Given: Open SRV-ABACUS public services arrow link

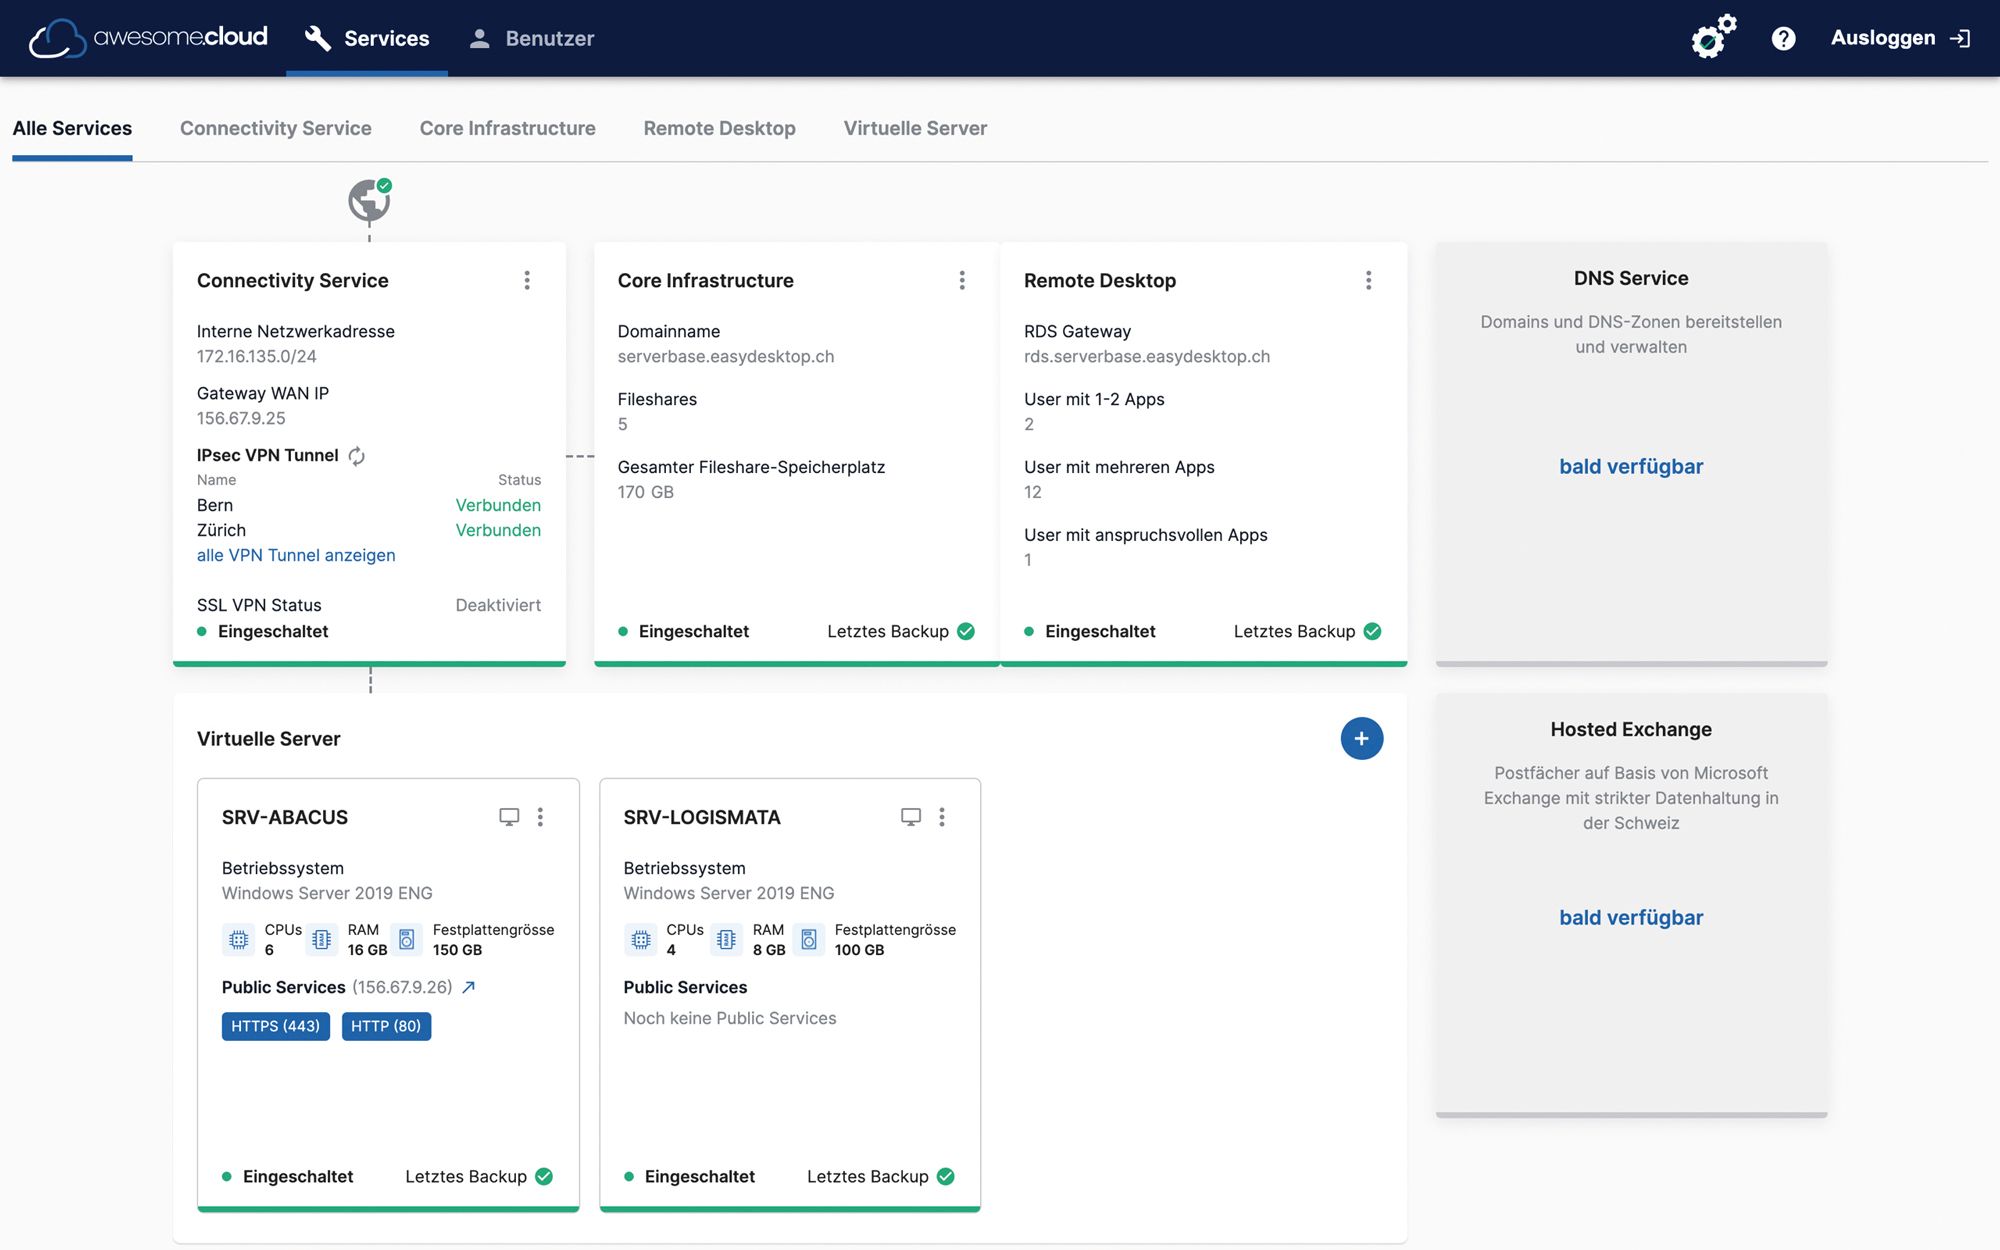Looking at the screenshot, I should click(468, 987).
